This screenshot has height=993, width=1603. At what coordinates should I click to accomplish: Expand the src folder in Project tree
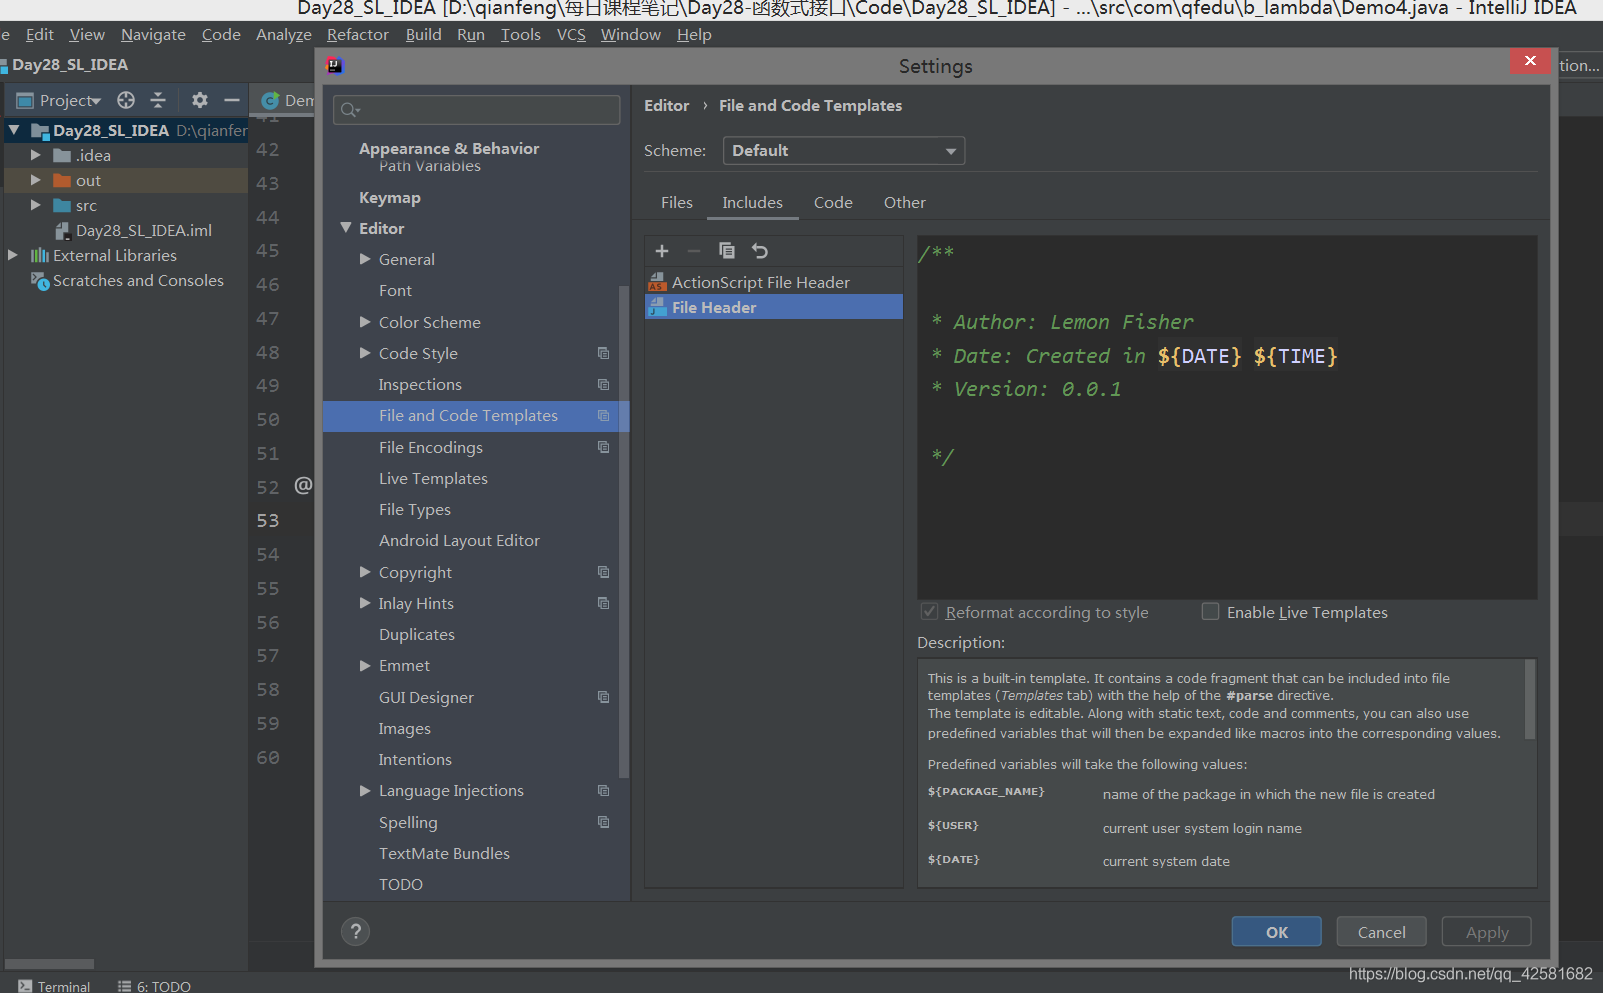click(x=36, y=205)
